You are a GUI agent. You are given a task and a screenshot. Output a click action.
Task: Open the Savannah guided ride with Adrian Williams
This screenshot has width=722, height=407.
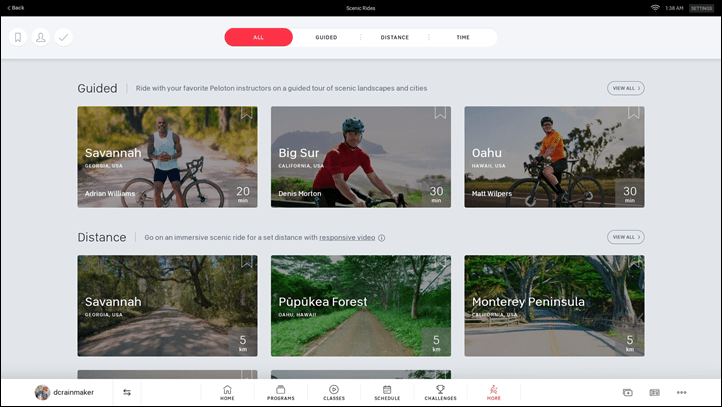point(167,157)
